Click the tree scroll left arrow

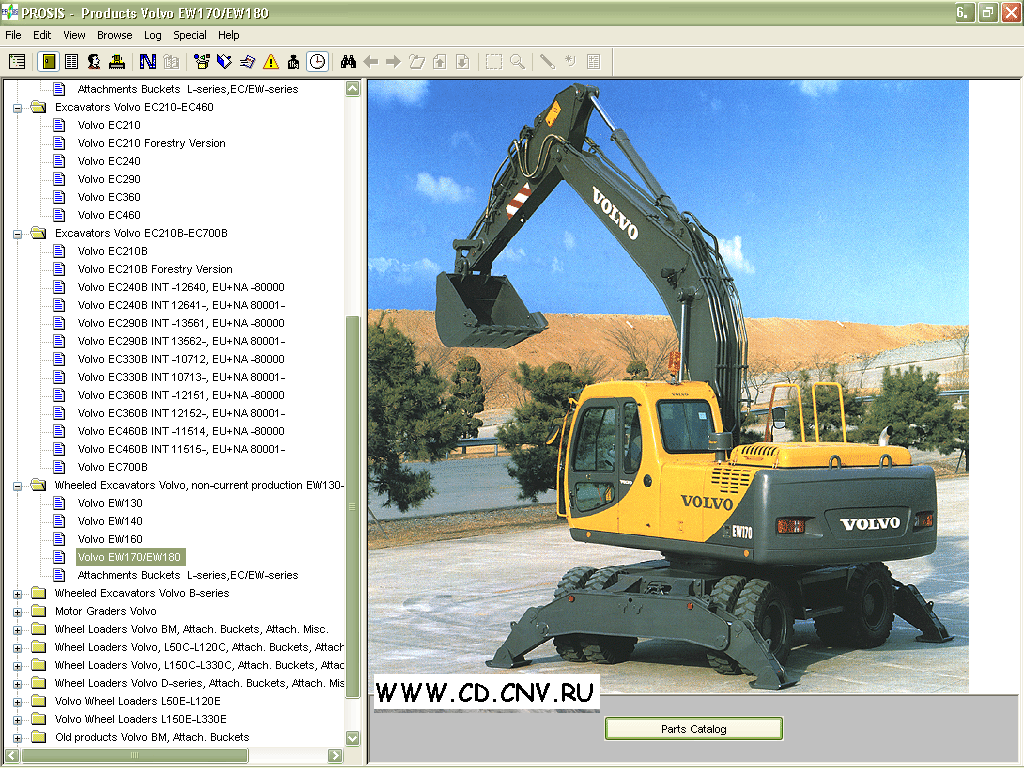(12, 756)
